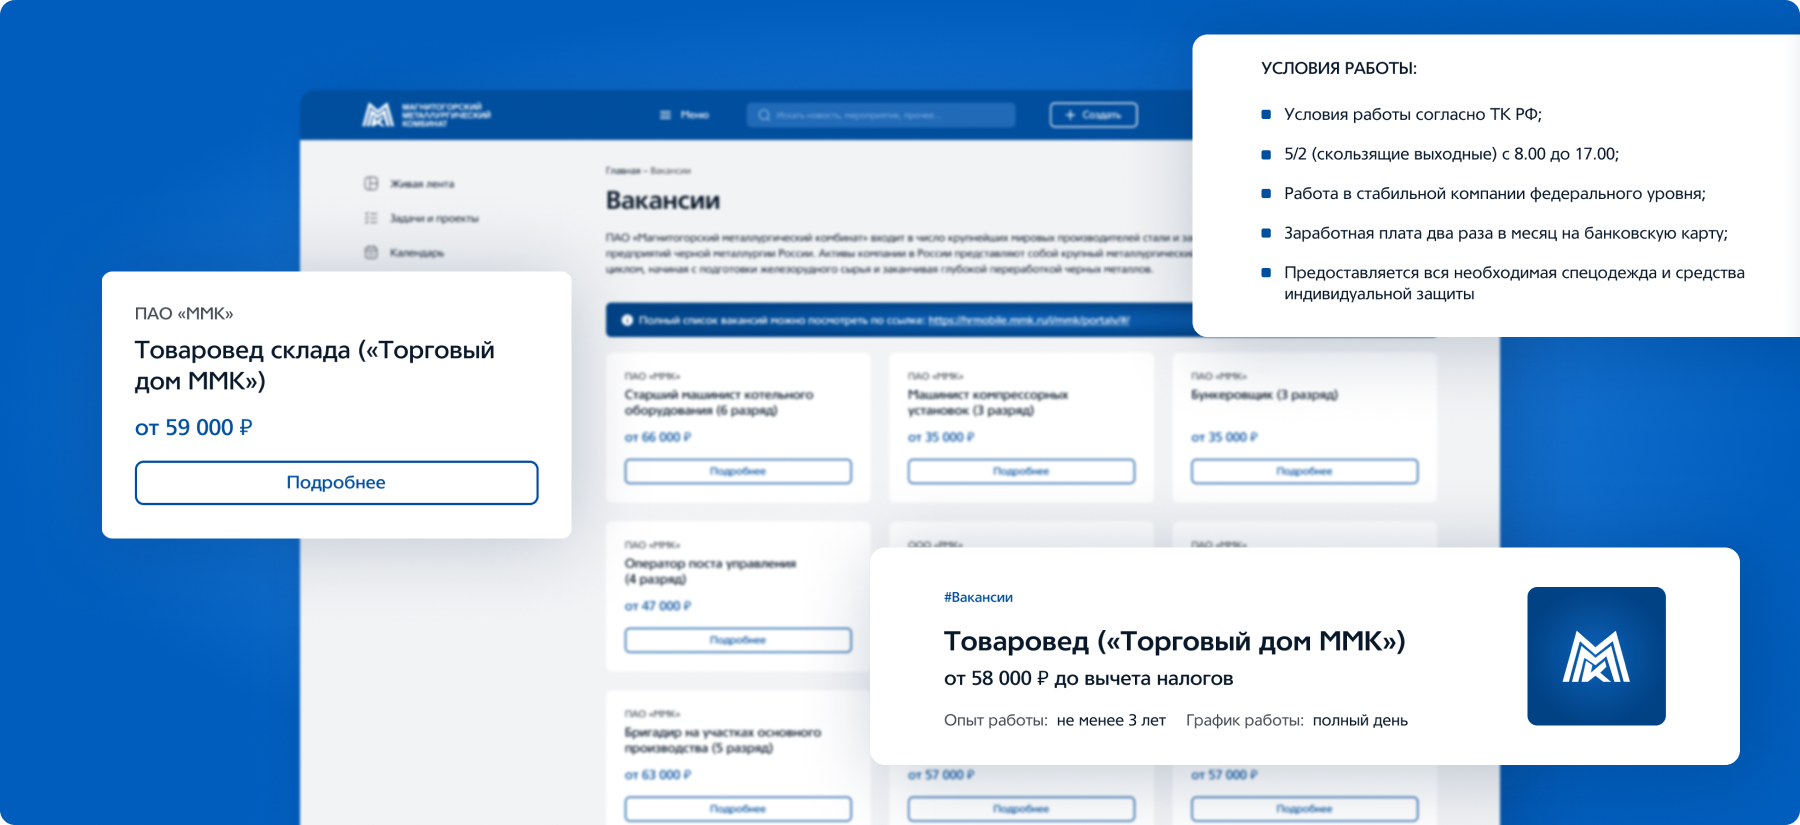Click the salary от 47 000 ₽
The height and width of the screenshot is (825, 1800).
coord(658,606)
